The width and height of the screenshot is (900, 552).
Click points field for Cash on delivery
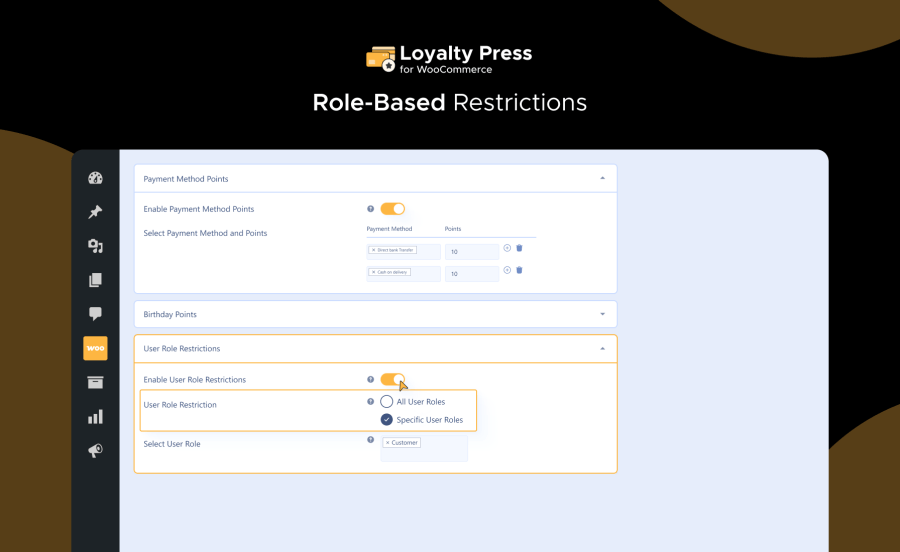[x=472, y=274]
